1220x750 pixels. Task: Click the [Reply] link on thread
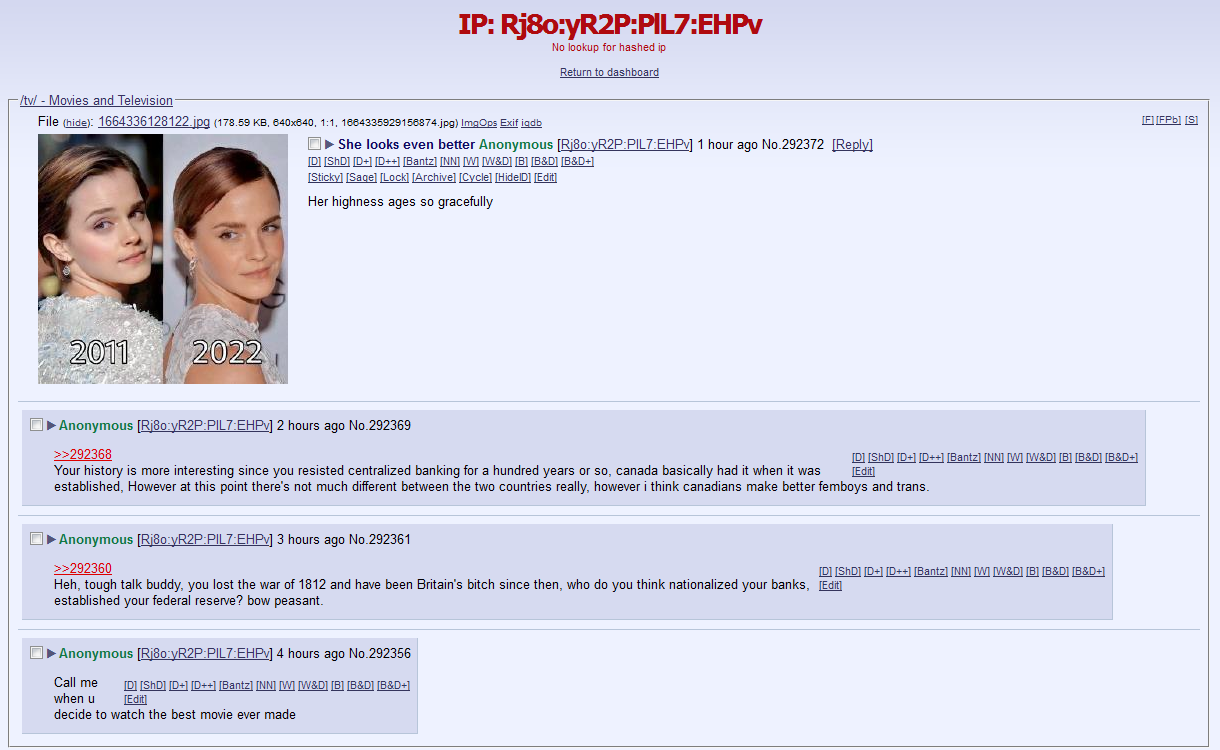852,145
